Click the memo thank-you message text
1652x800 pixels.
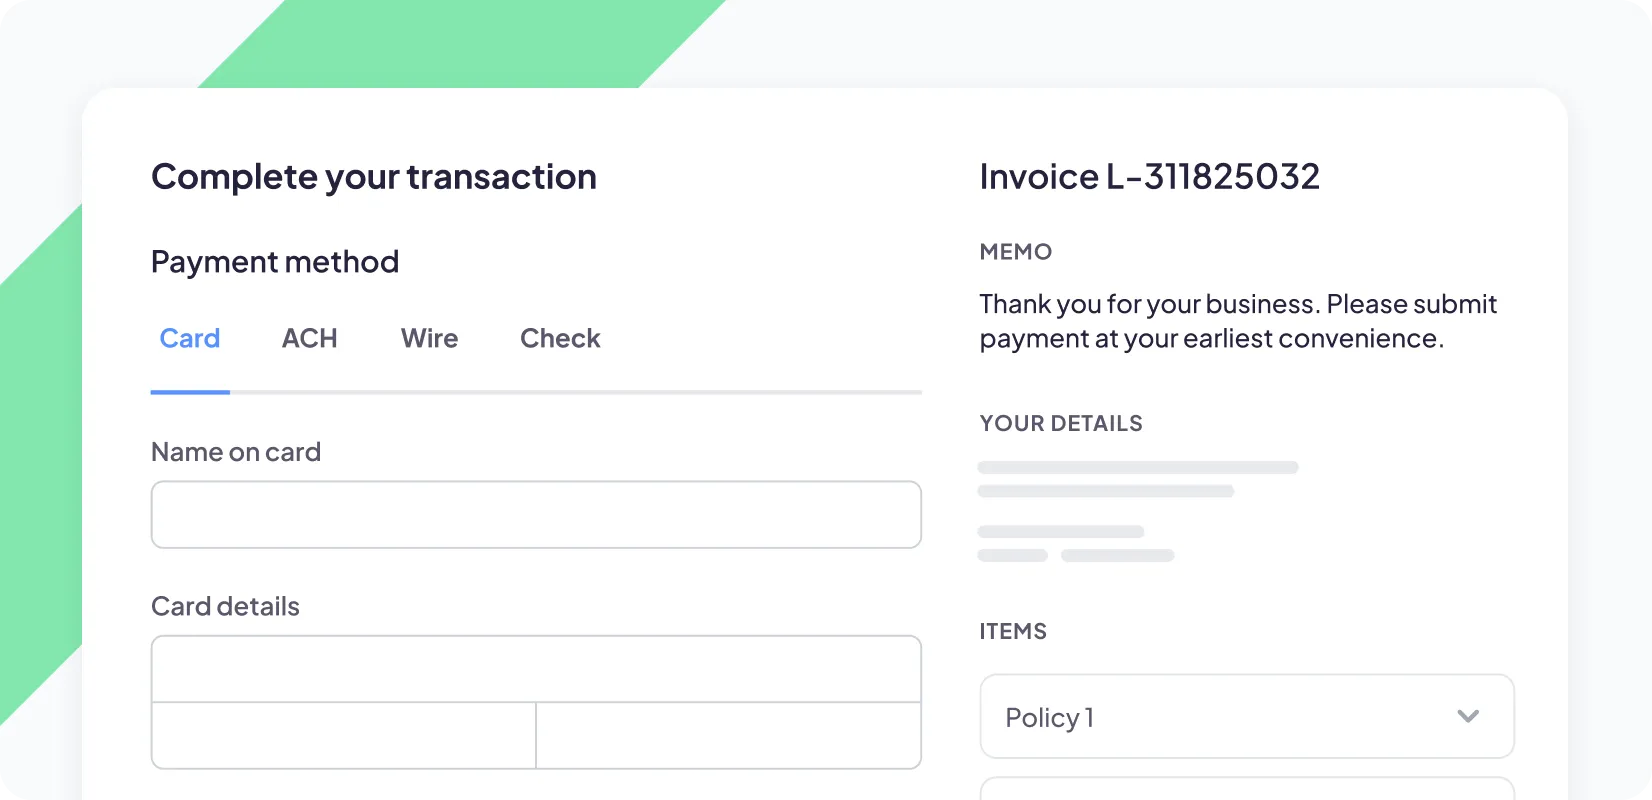point(1237,321)
